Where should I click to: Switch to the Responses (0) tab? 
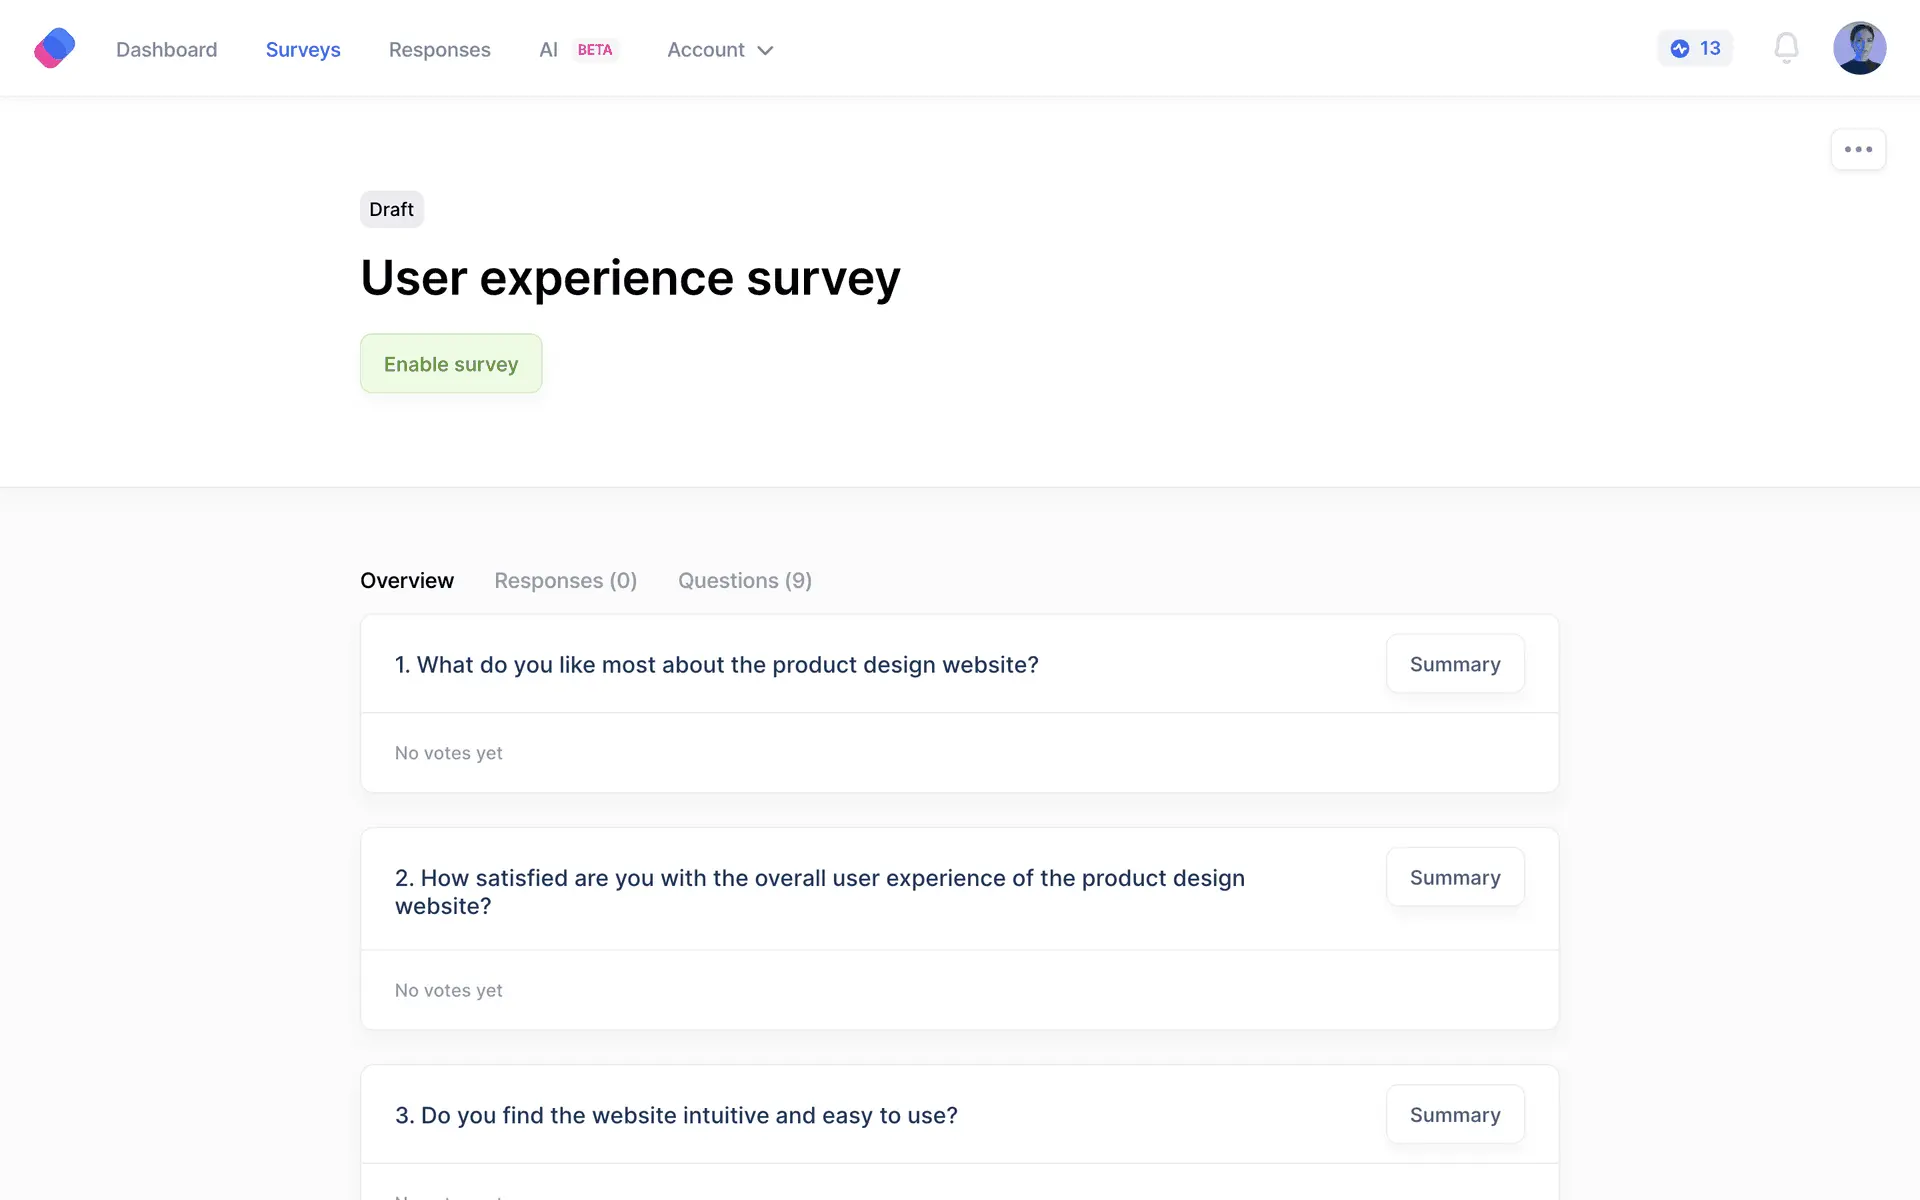pyautogui.click(x=565, y=581)
